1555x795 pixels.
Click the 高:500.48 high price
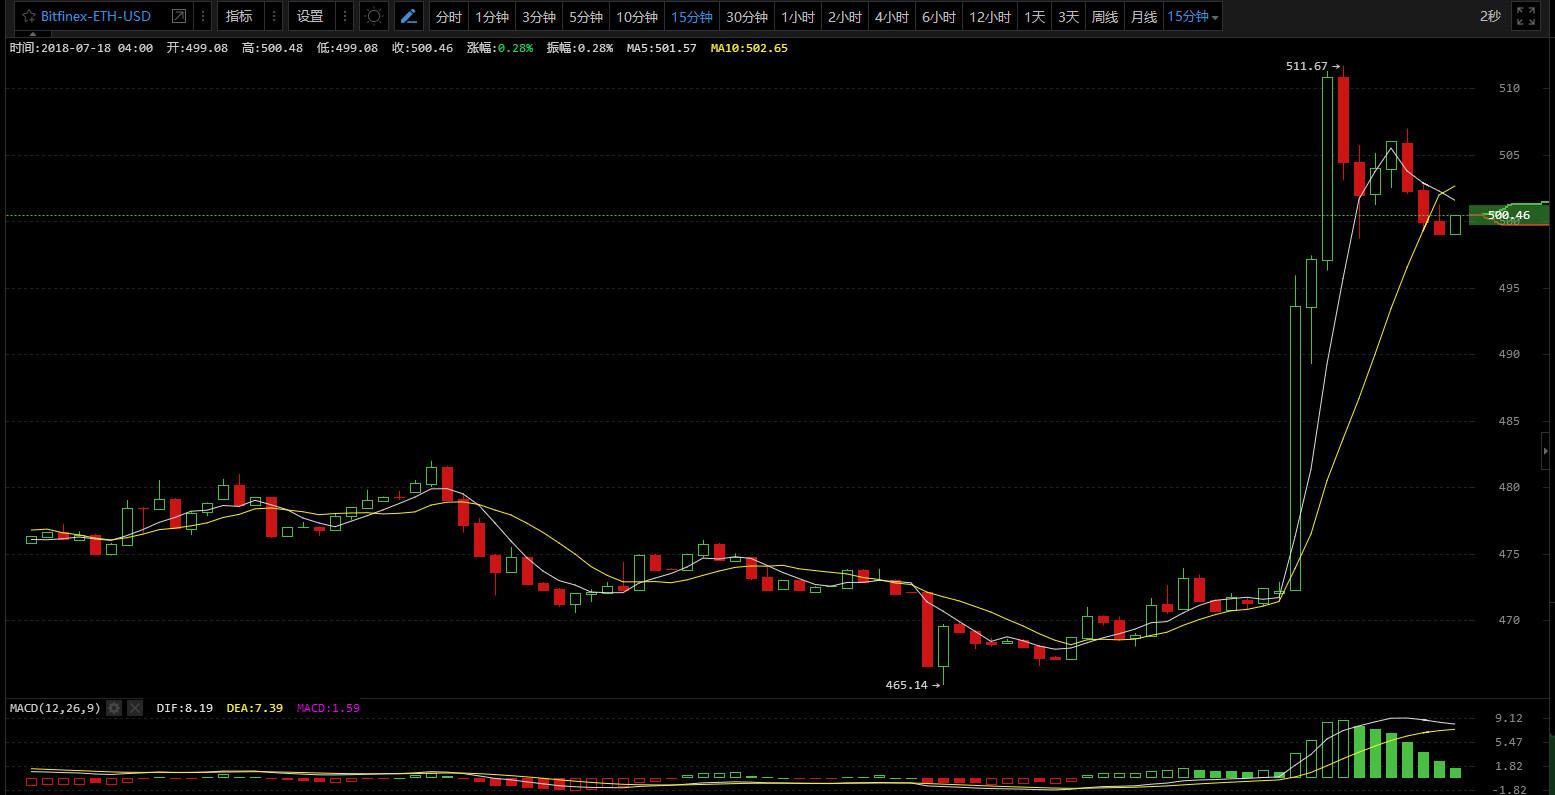click(x=272, y=48)
